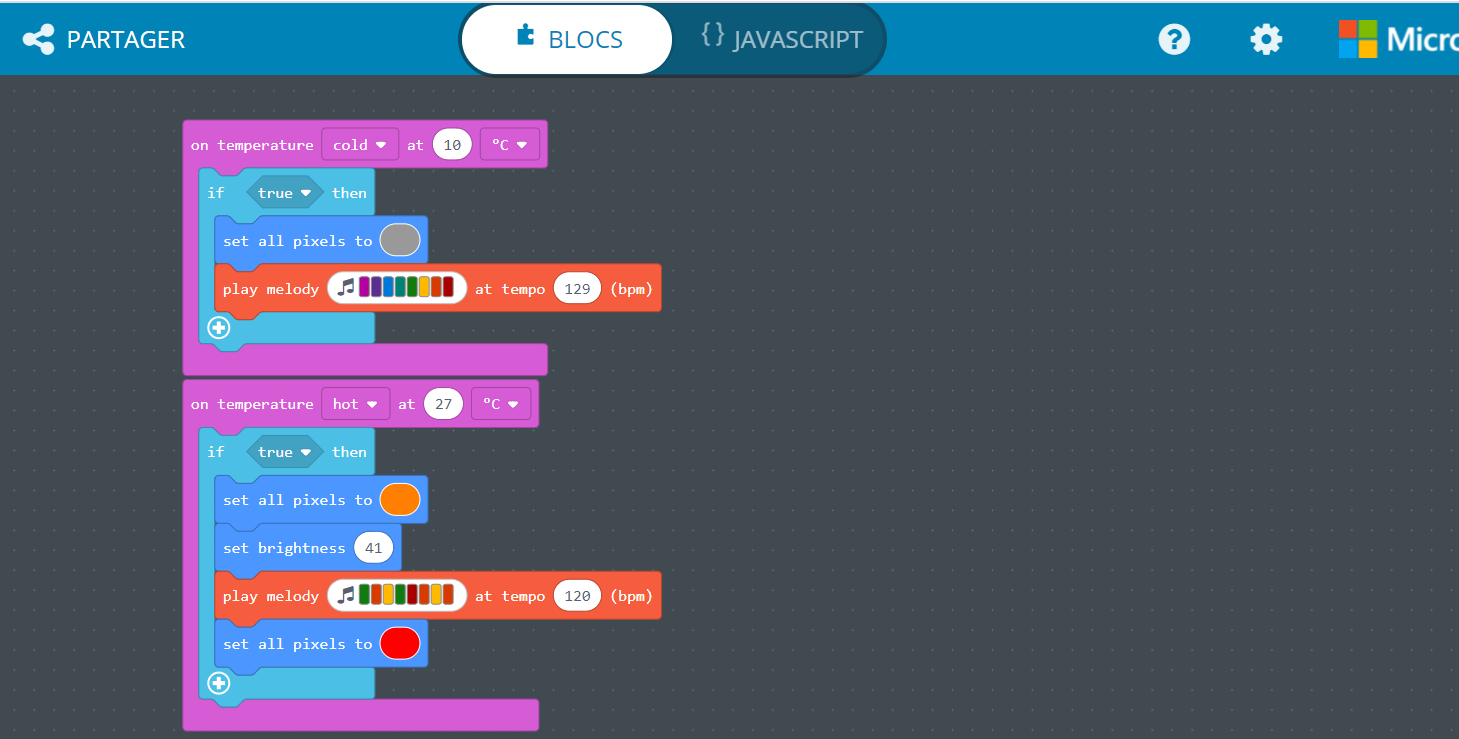The height and width of the screenshot is (739, 1459).
Task: Open the °C unit dropdown in hot block
Action: 501,404
